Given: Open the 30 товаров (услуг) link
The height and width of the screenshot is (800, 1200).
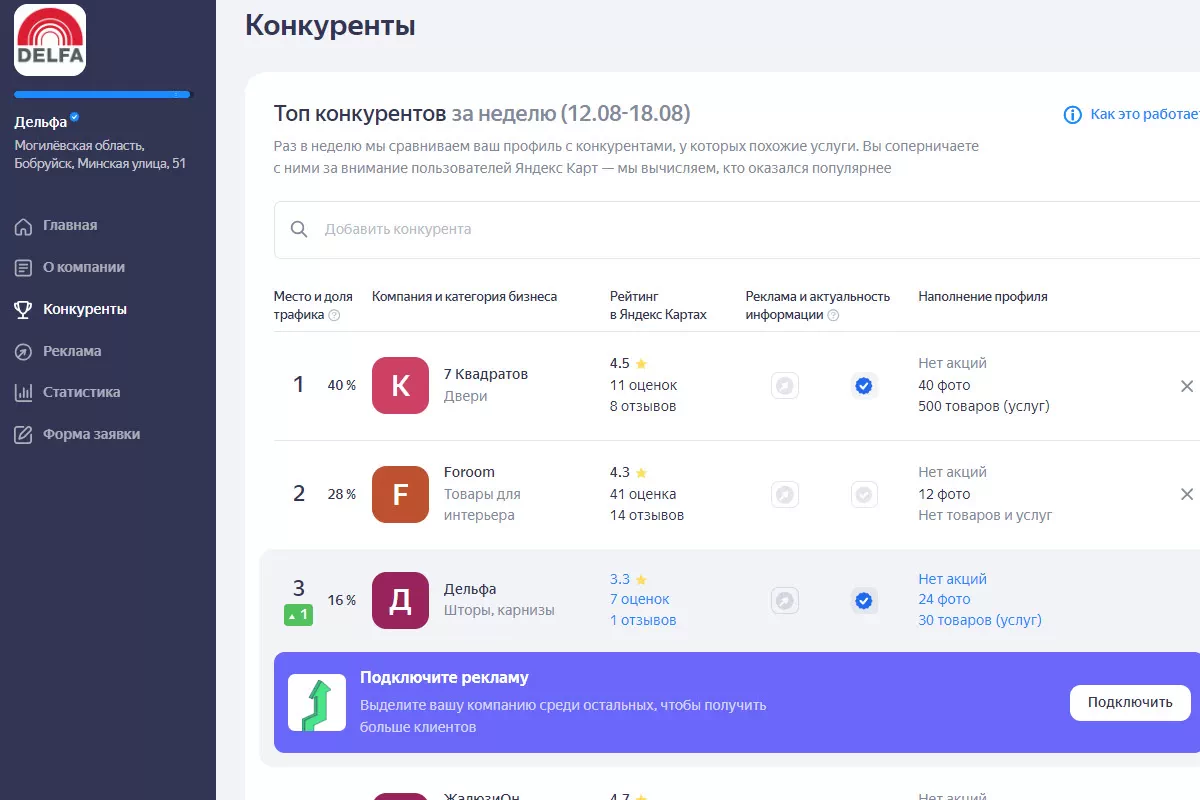Looking at the screenshot, I should pos(980,620).
